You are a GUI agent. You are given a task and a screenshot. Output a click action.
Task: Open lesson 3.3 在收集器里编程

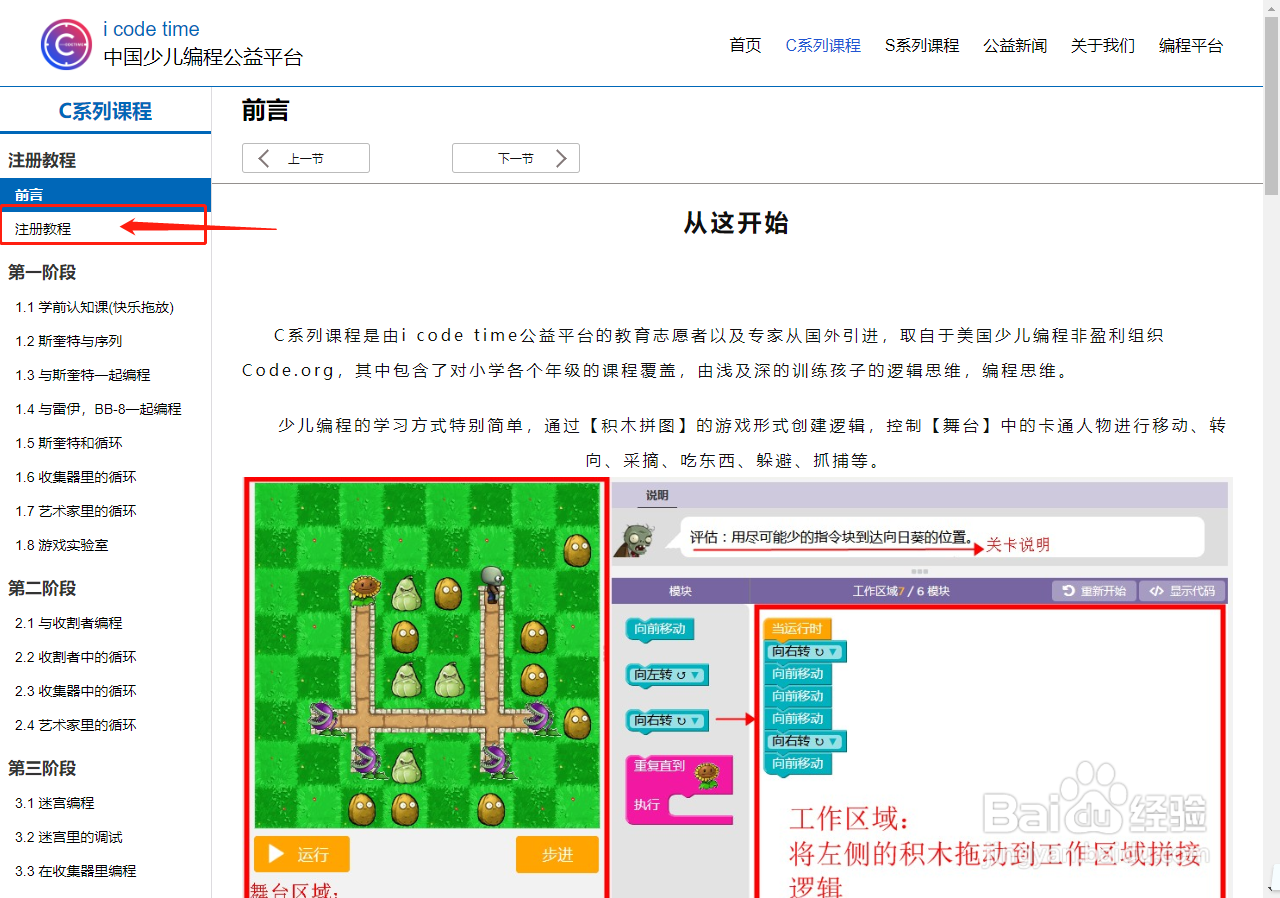[75, 871]
